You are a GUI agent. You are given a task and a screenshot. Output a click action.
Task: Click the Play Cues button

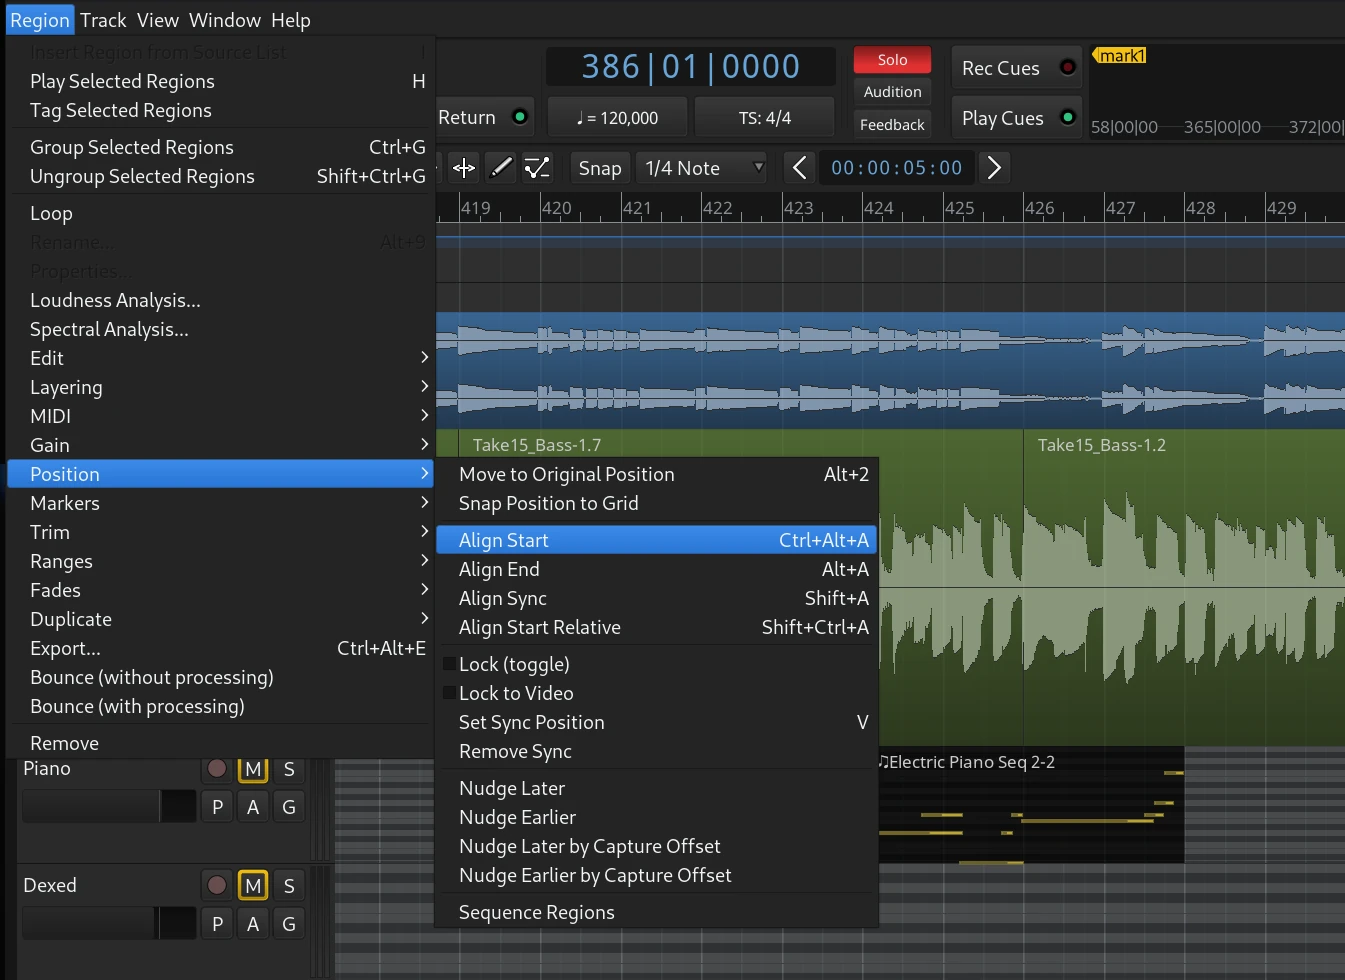pyautogui.click(x=1017, y=118)
